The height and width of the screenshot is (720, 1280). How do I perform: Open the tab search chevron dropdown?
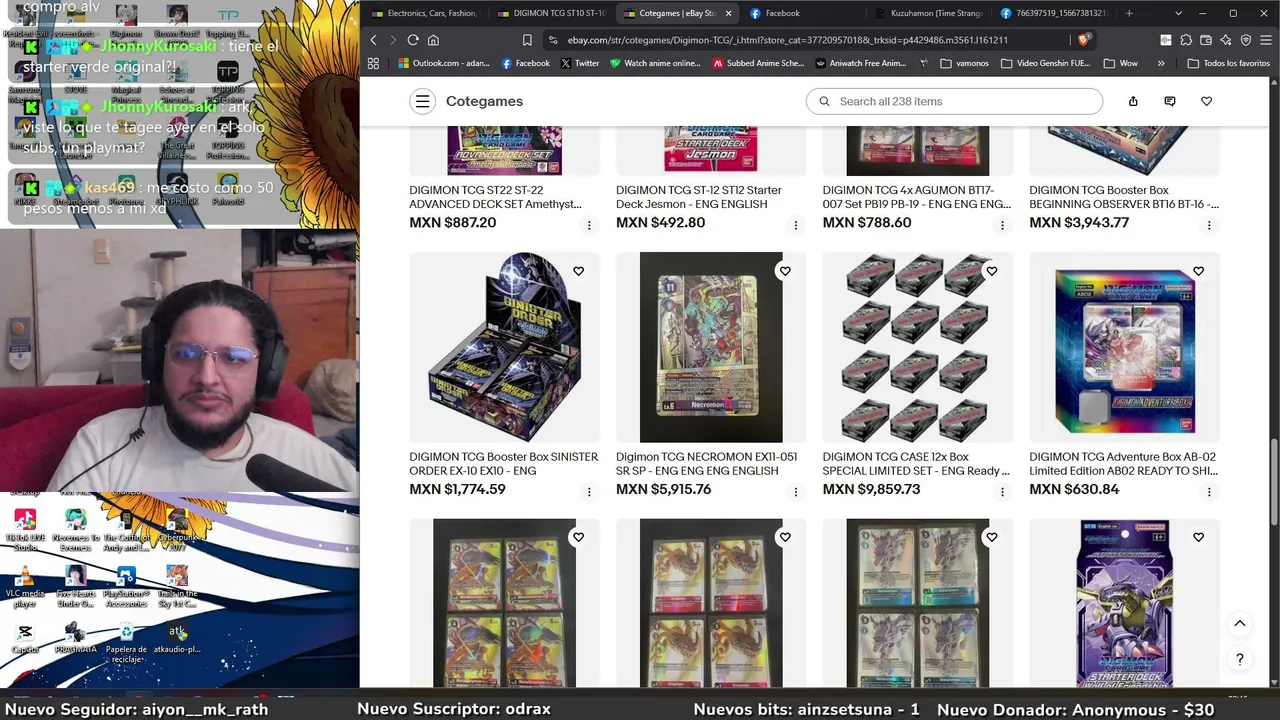coord(1178,13)
